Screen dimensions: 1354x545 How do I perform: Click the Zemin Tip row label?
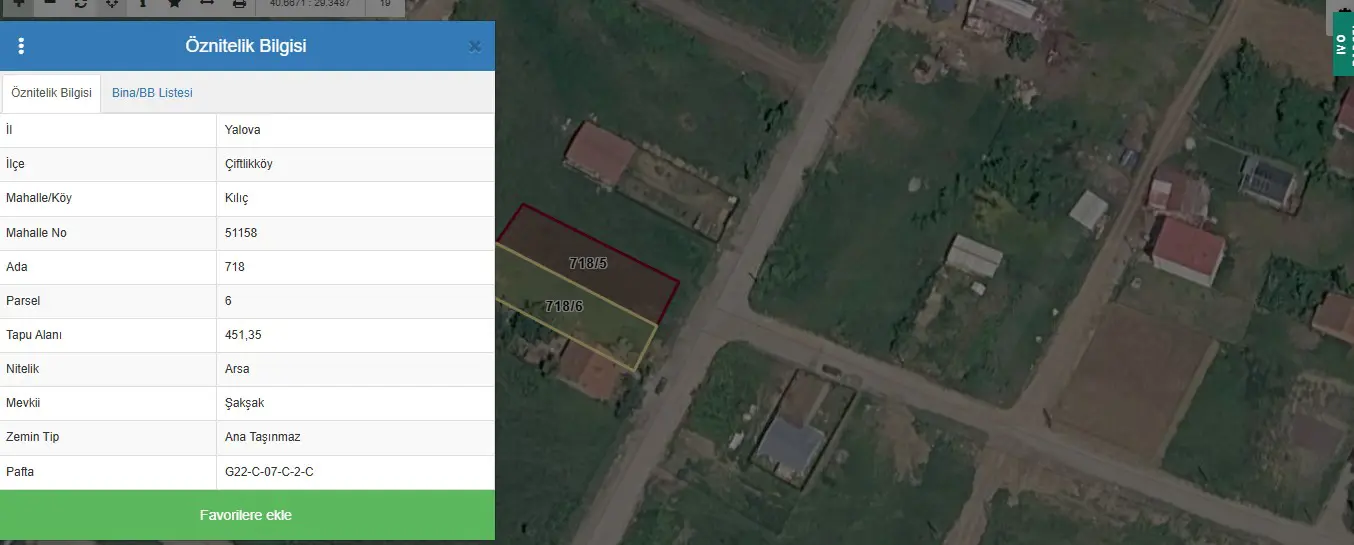tap(33, 437)
